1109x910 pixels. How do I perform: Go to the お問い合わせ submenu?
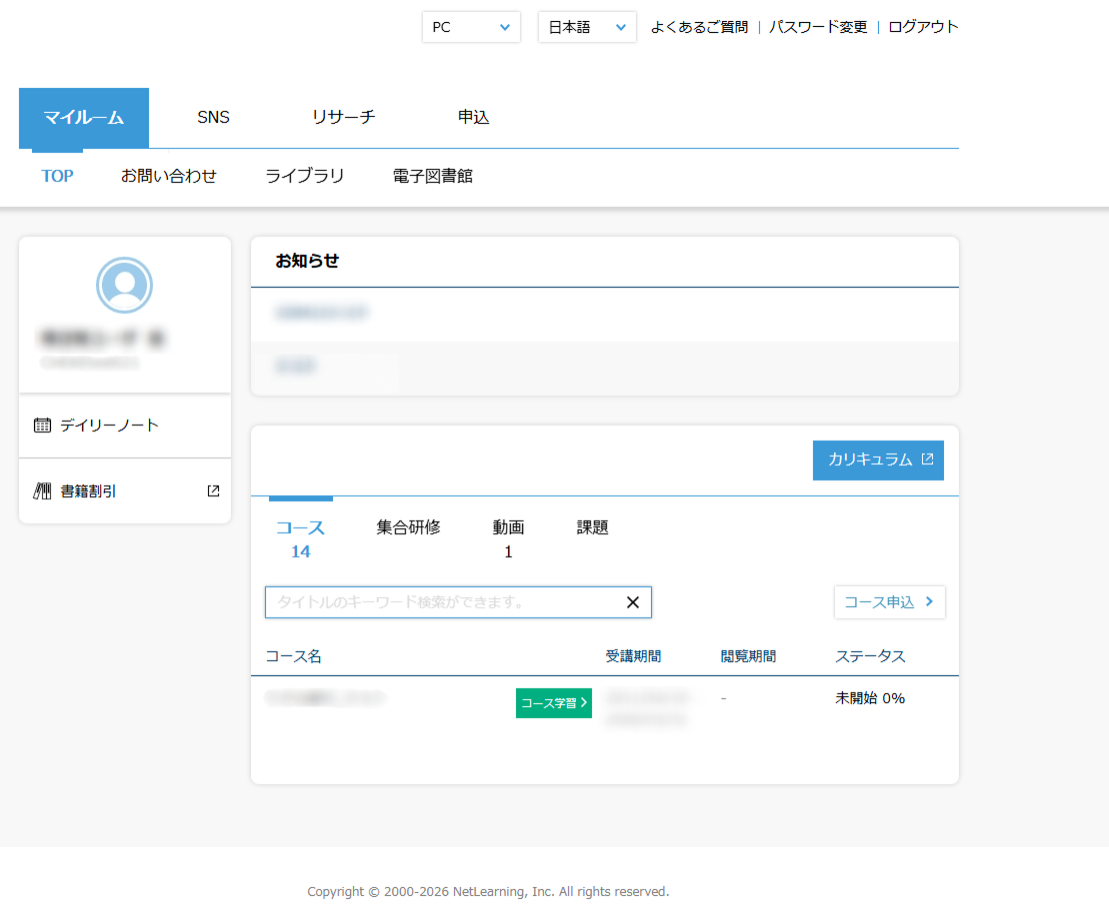point(169,176)
